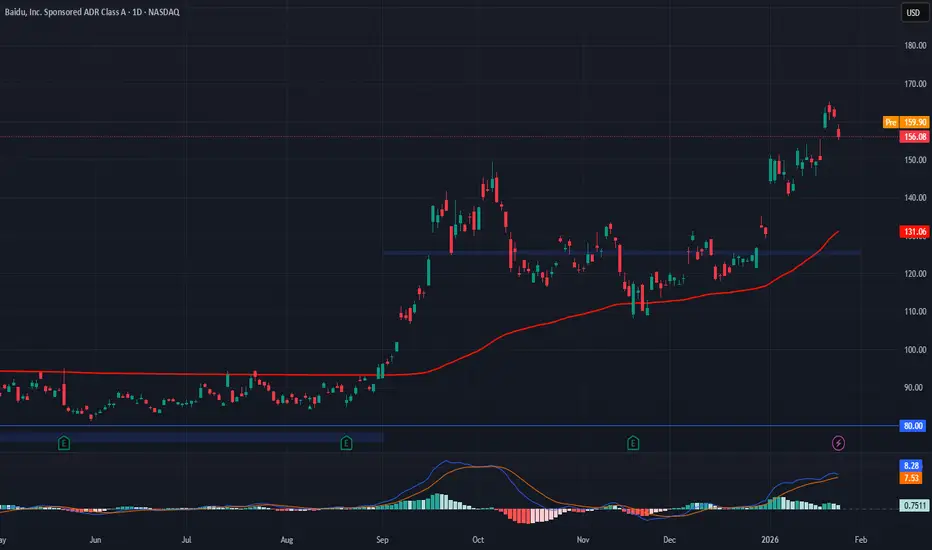
Task: Select the shaded support zone near 125
Action: 622,253
